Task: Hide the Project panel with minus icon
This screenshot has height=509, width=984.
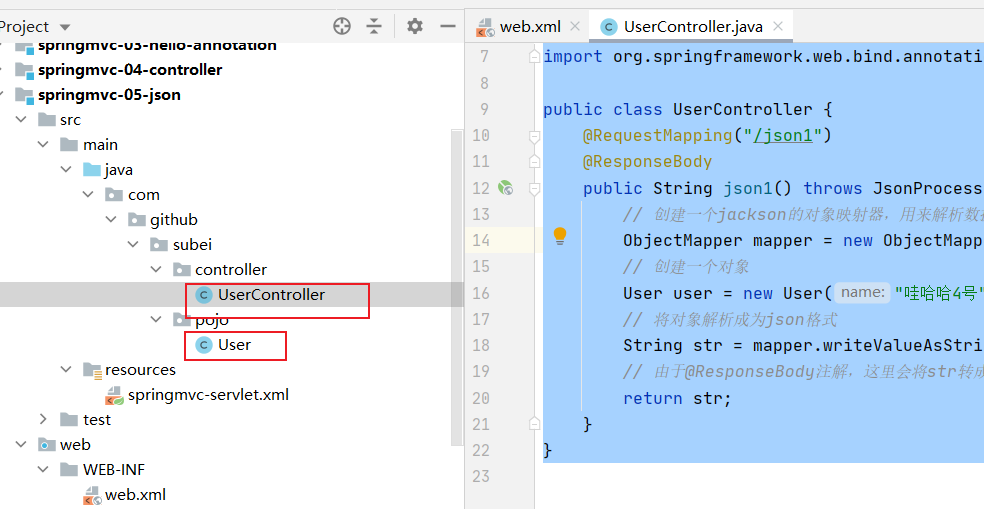Action: coord(446,26)
